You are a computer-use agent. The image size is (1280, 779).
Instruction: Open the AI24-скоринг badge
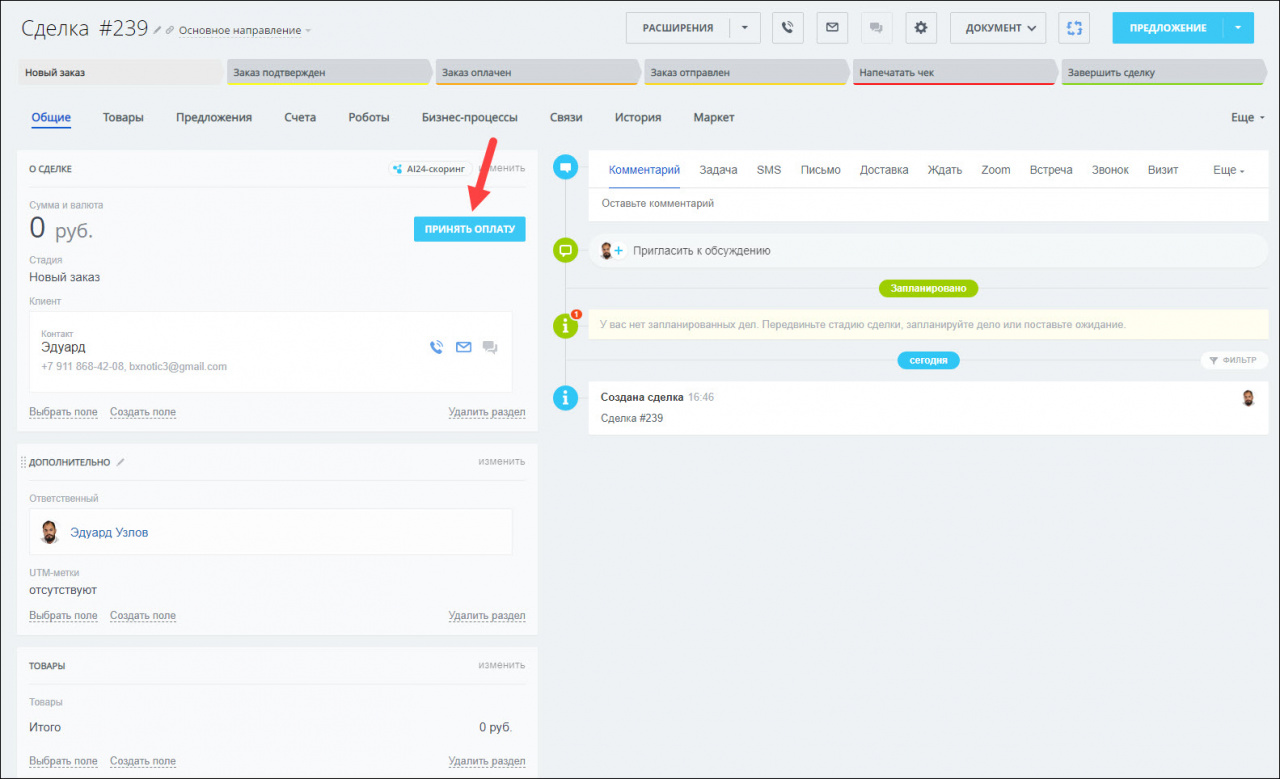(x=431, y=169)
